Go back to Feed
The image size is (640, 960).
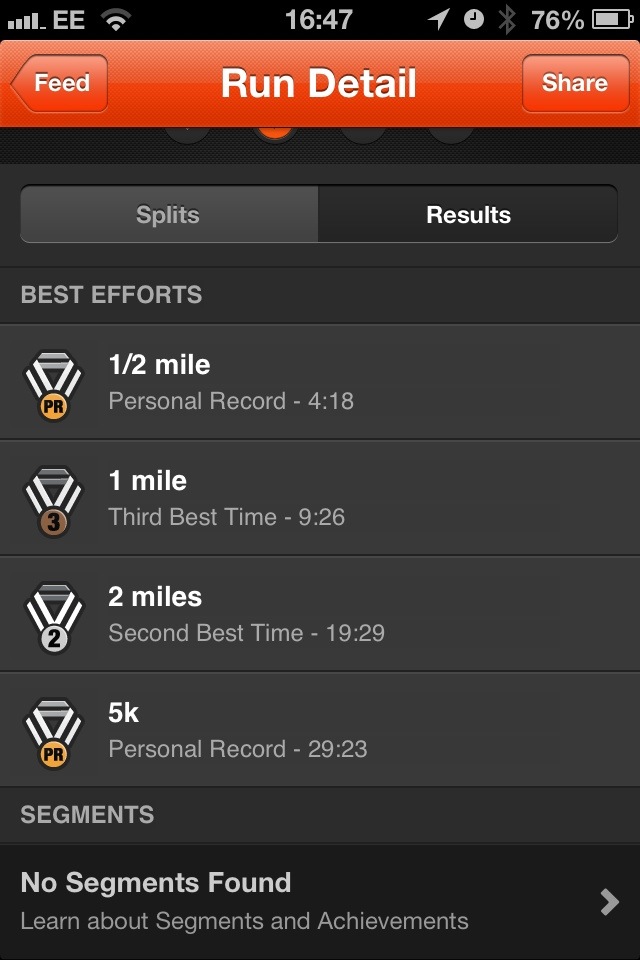tap(59, 84)
